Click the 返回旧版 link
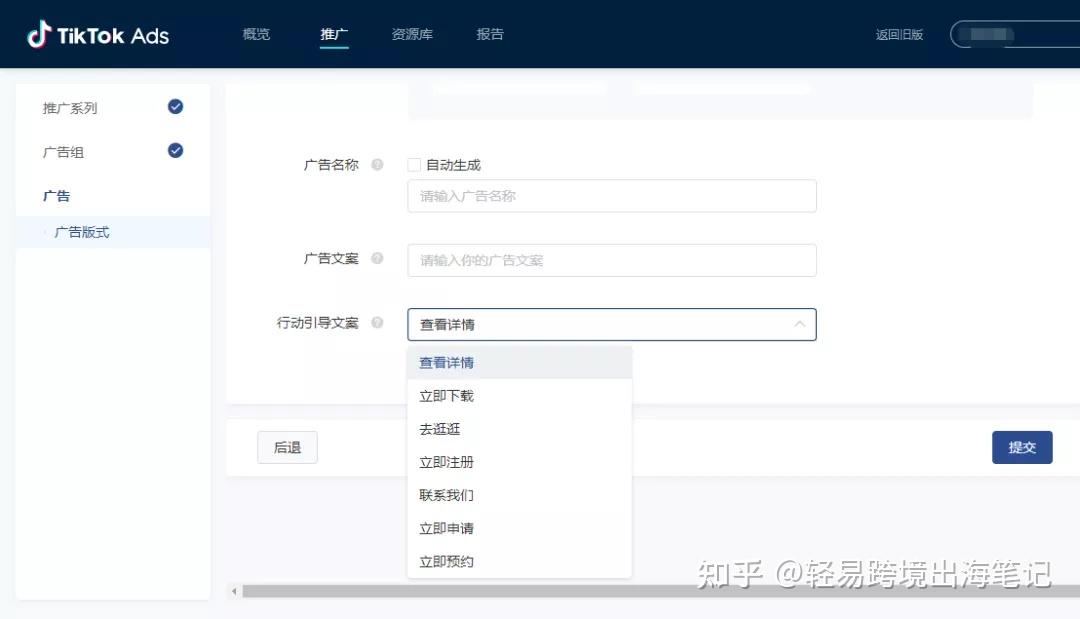This screenshot has height=619, width=1080. 898,33
